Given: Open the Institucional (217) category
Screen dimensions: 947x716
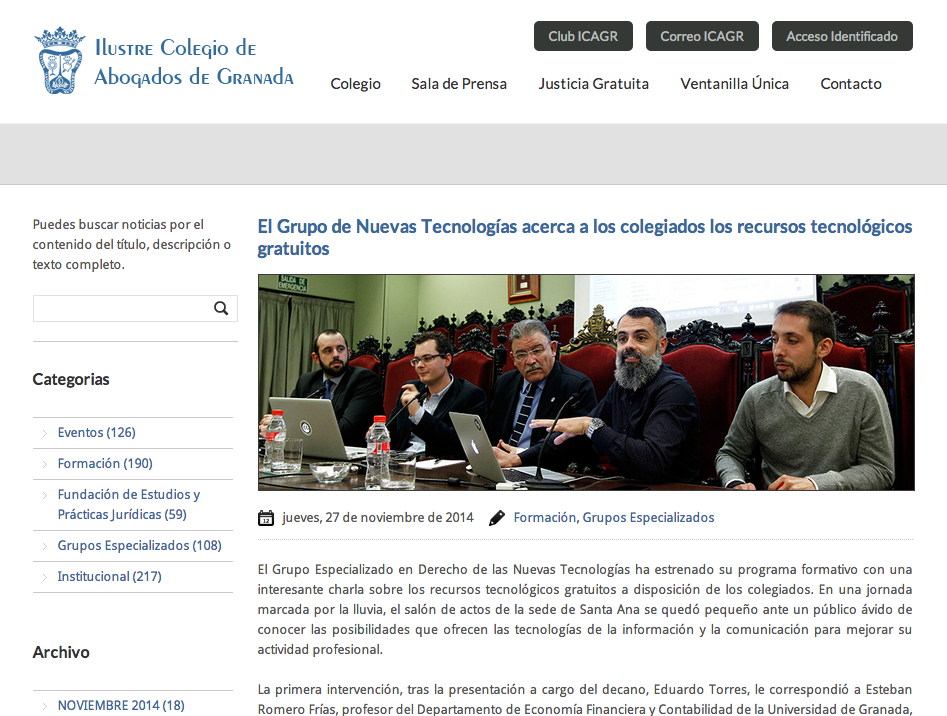Looking at the screenshot, I should pyautogui.click(x=109, y=577).
